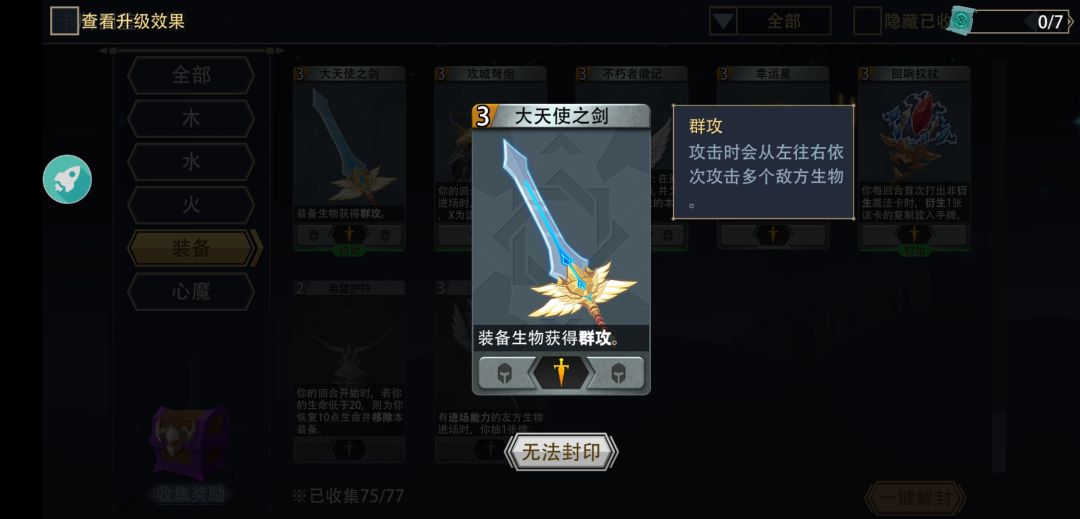Click the 大天使之剑 sword artwork

565,231
